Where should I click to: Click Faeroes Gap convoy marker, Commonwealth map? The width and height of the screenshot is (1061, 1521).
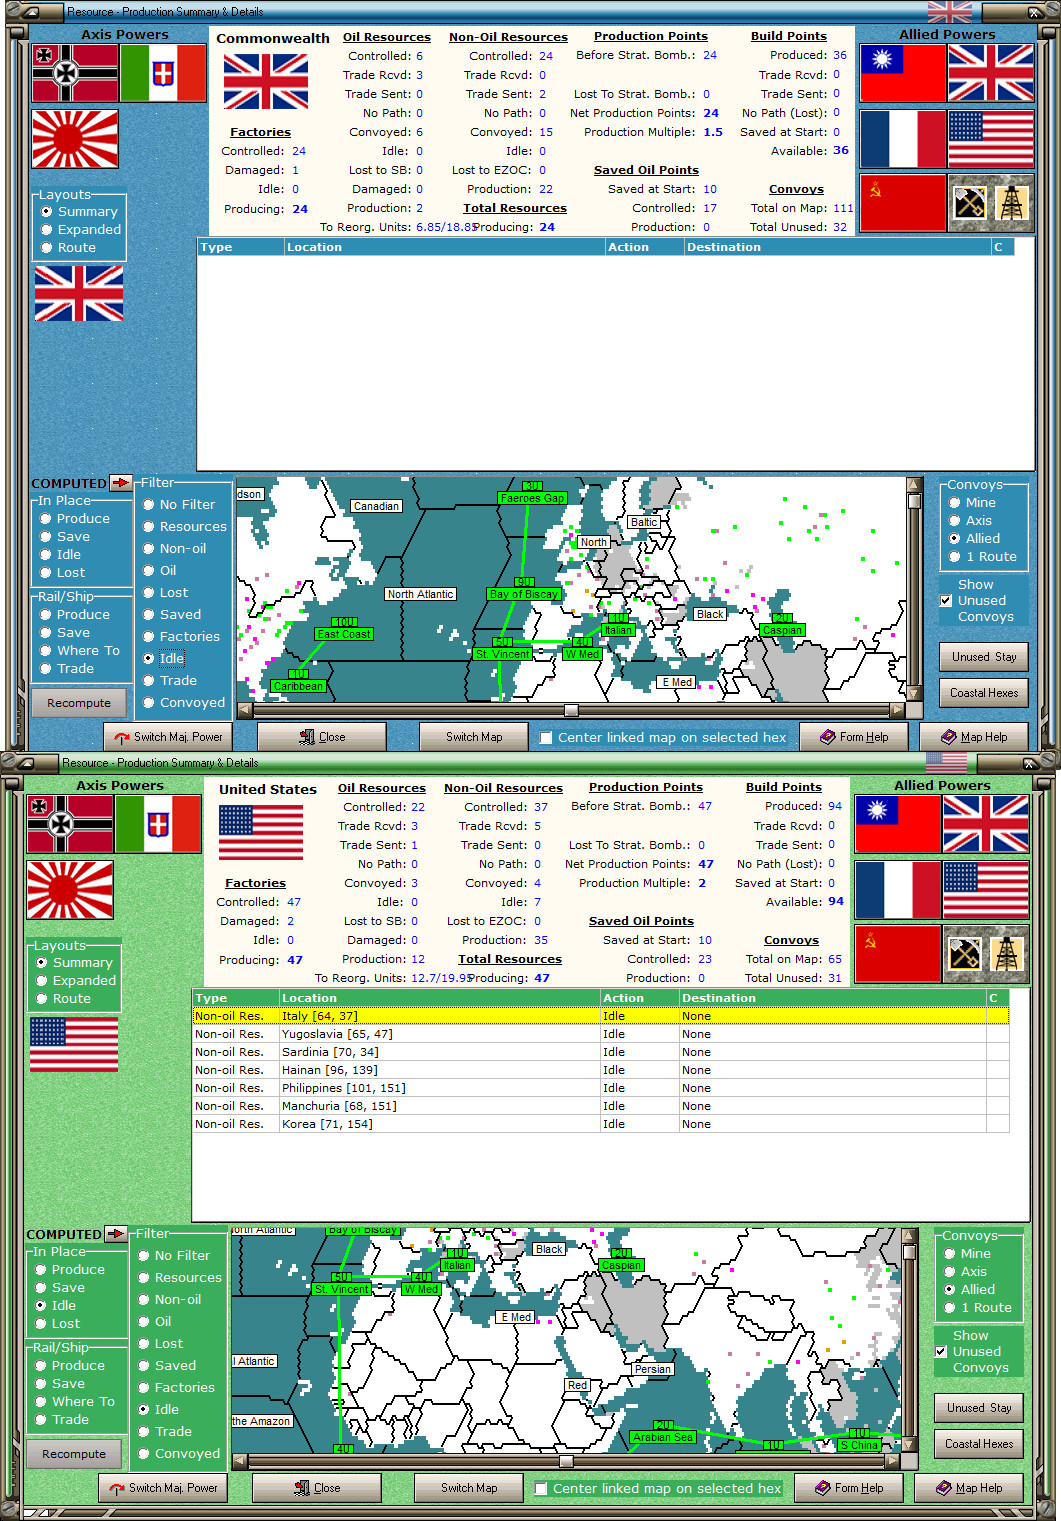(x=532, y=497)
